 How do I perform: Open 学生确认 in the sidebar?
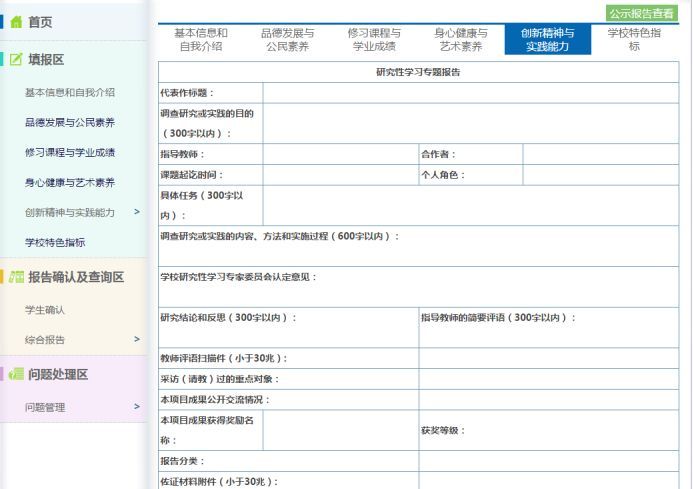click(45, 310)
